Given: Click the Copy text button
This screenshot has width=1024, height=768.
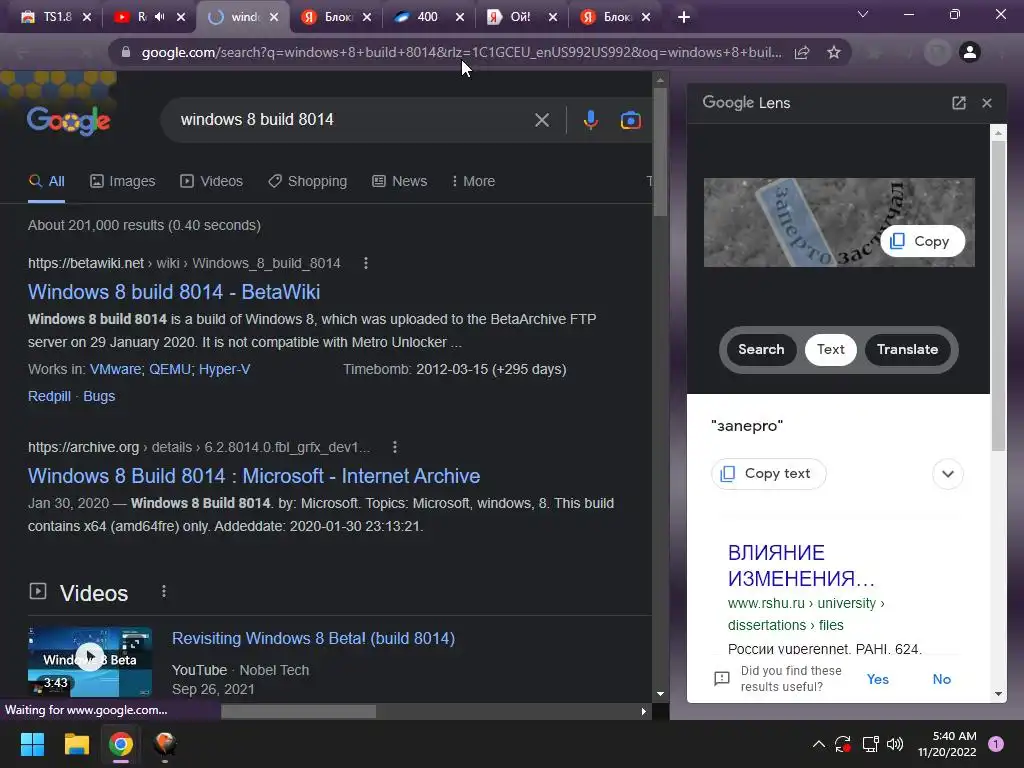Looking at the screenshot, I should pos(769,473).
